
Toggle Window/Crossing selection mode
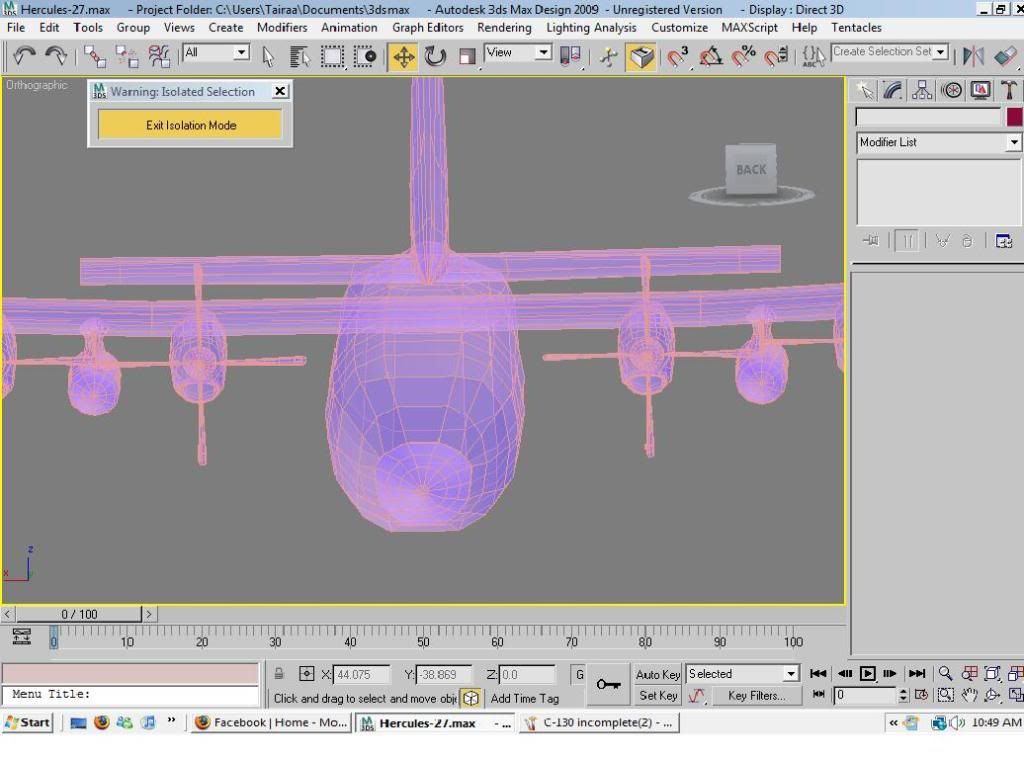pos(365,57)
